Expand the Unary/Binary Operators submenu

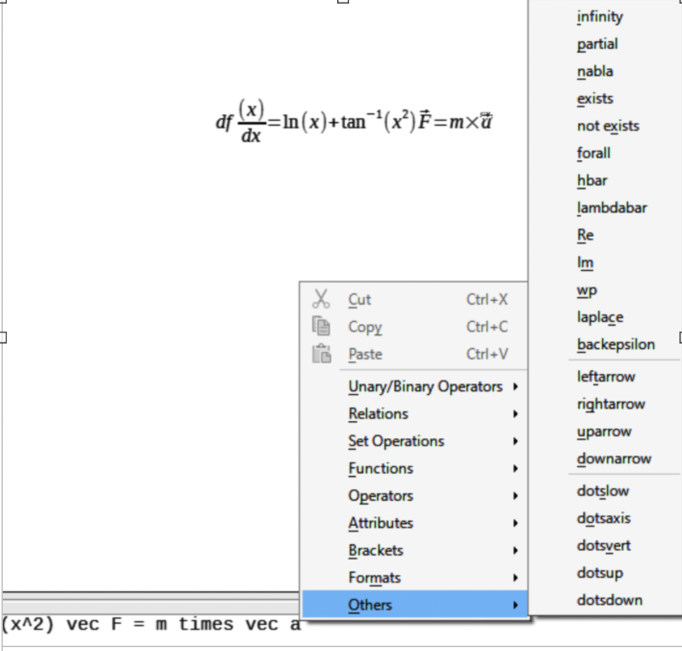coord(415,387)
